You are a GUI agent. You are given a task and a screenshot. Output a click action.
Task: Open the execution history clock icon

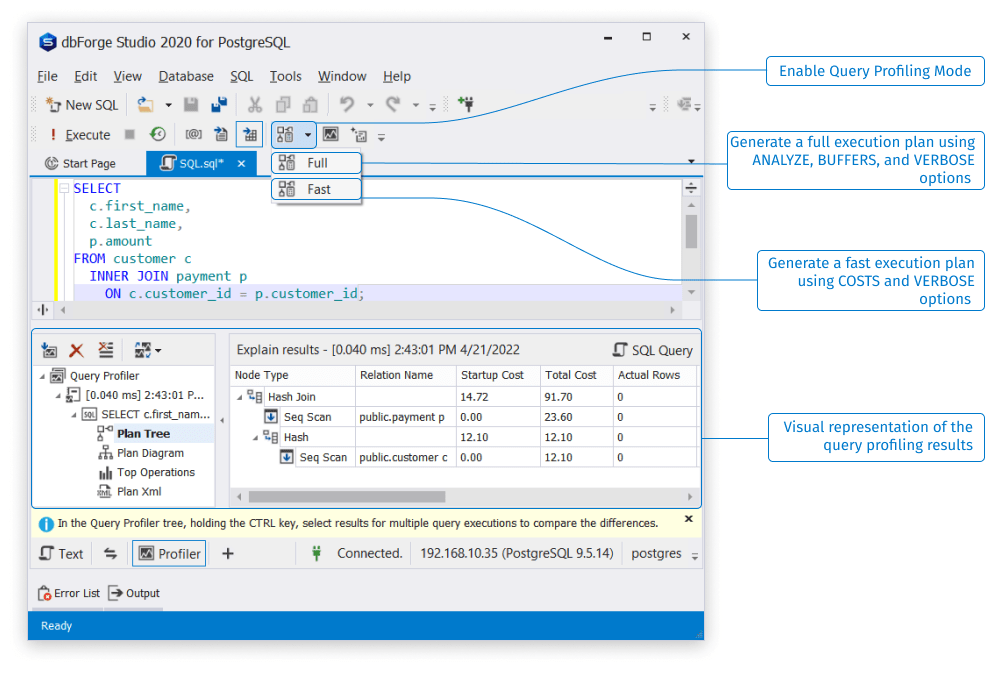click(x=158, y=135)
